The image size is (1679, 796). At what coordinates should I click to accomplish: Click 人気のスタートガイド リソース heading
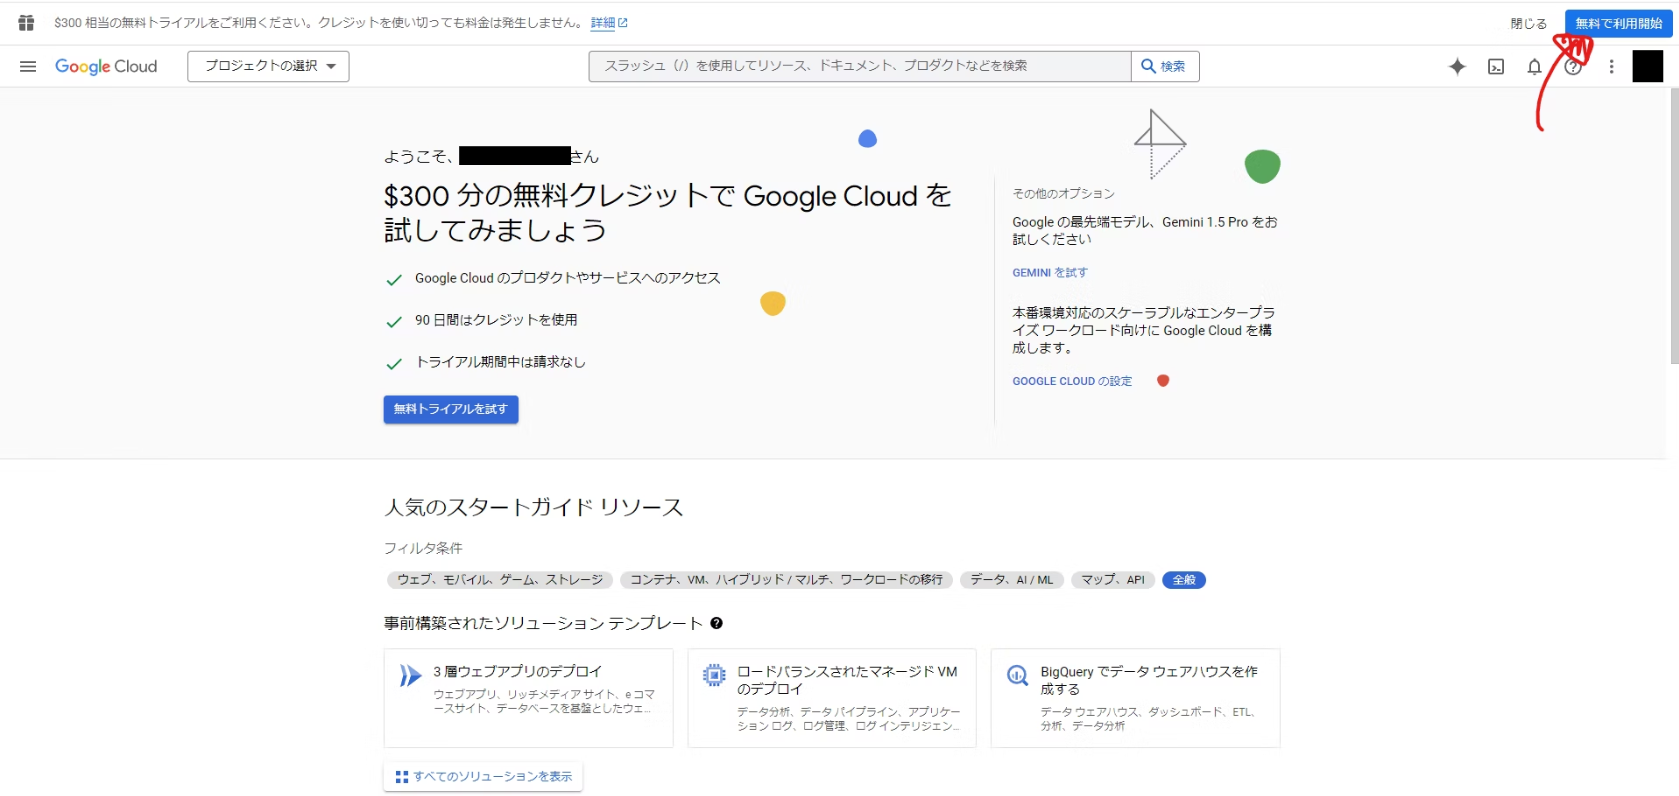click(534, 507)
